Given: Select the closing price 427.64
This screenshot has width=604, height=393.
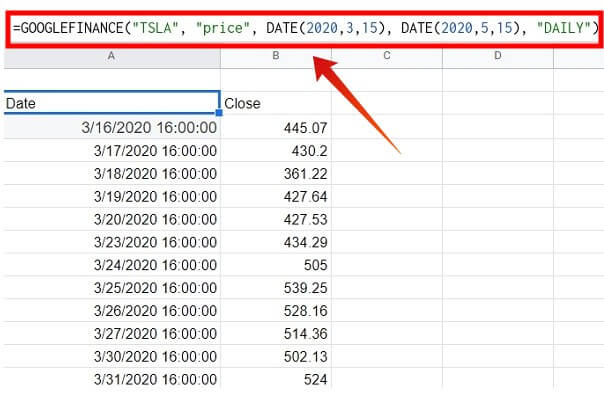Looking at the screenshot, I should pos(276,196).
